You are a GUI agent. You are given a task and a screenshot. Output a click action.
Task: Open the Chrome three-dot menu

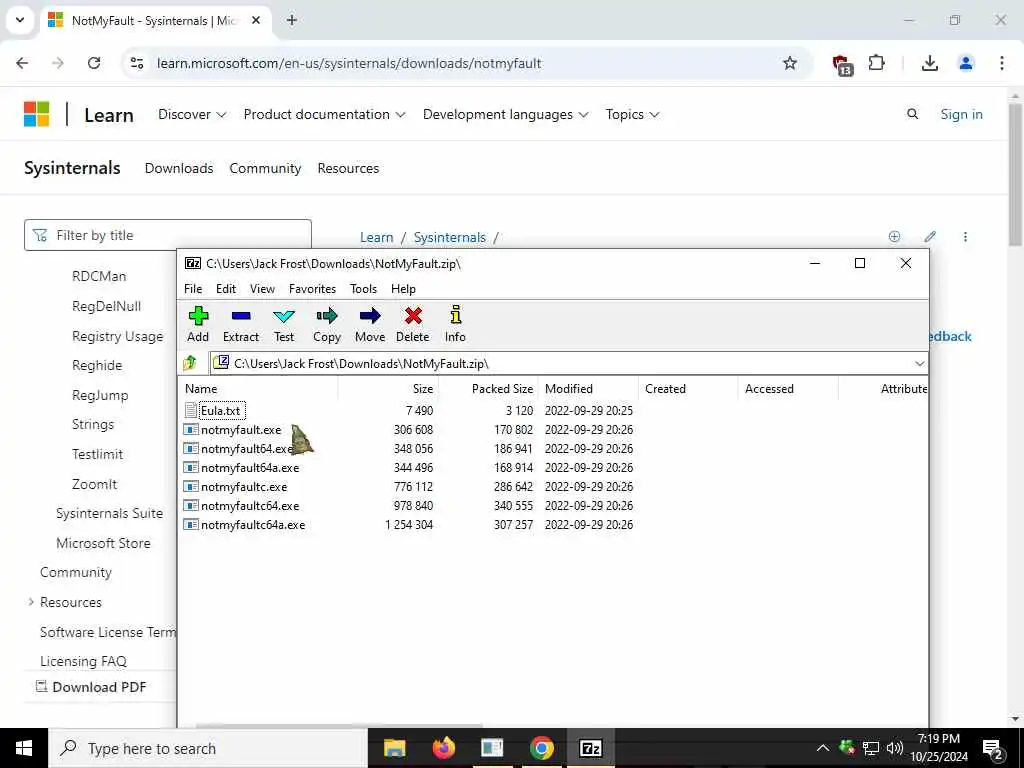[x=1001, y=63]
